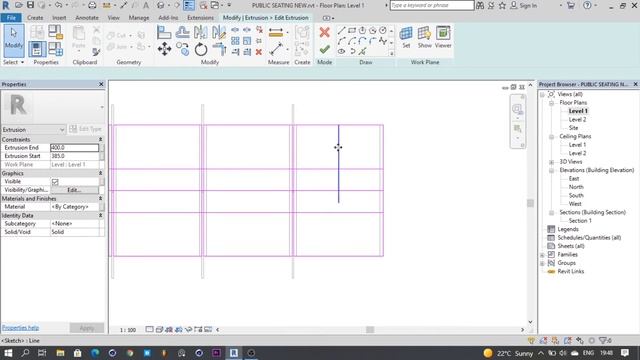
Task: Finish edit mode with green checkmark
Action: click(324, 50)
